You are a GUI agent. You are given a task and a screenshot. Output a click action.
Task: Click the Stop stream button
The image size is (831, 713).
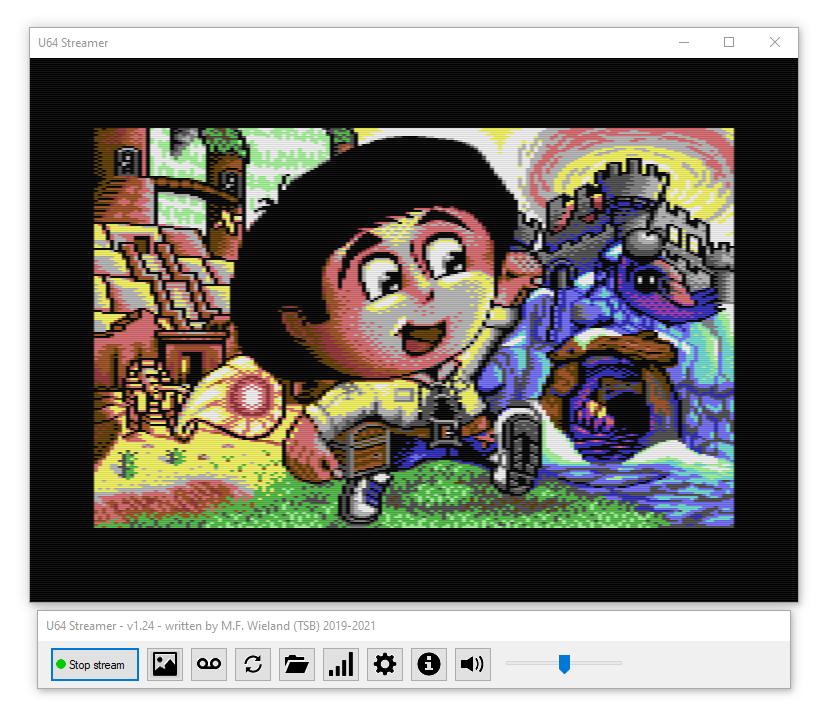95,665
